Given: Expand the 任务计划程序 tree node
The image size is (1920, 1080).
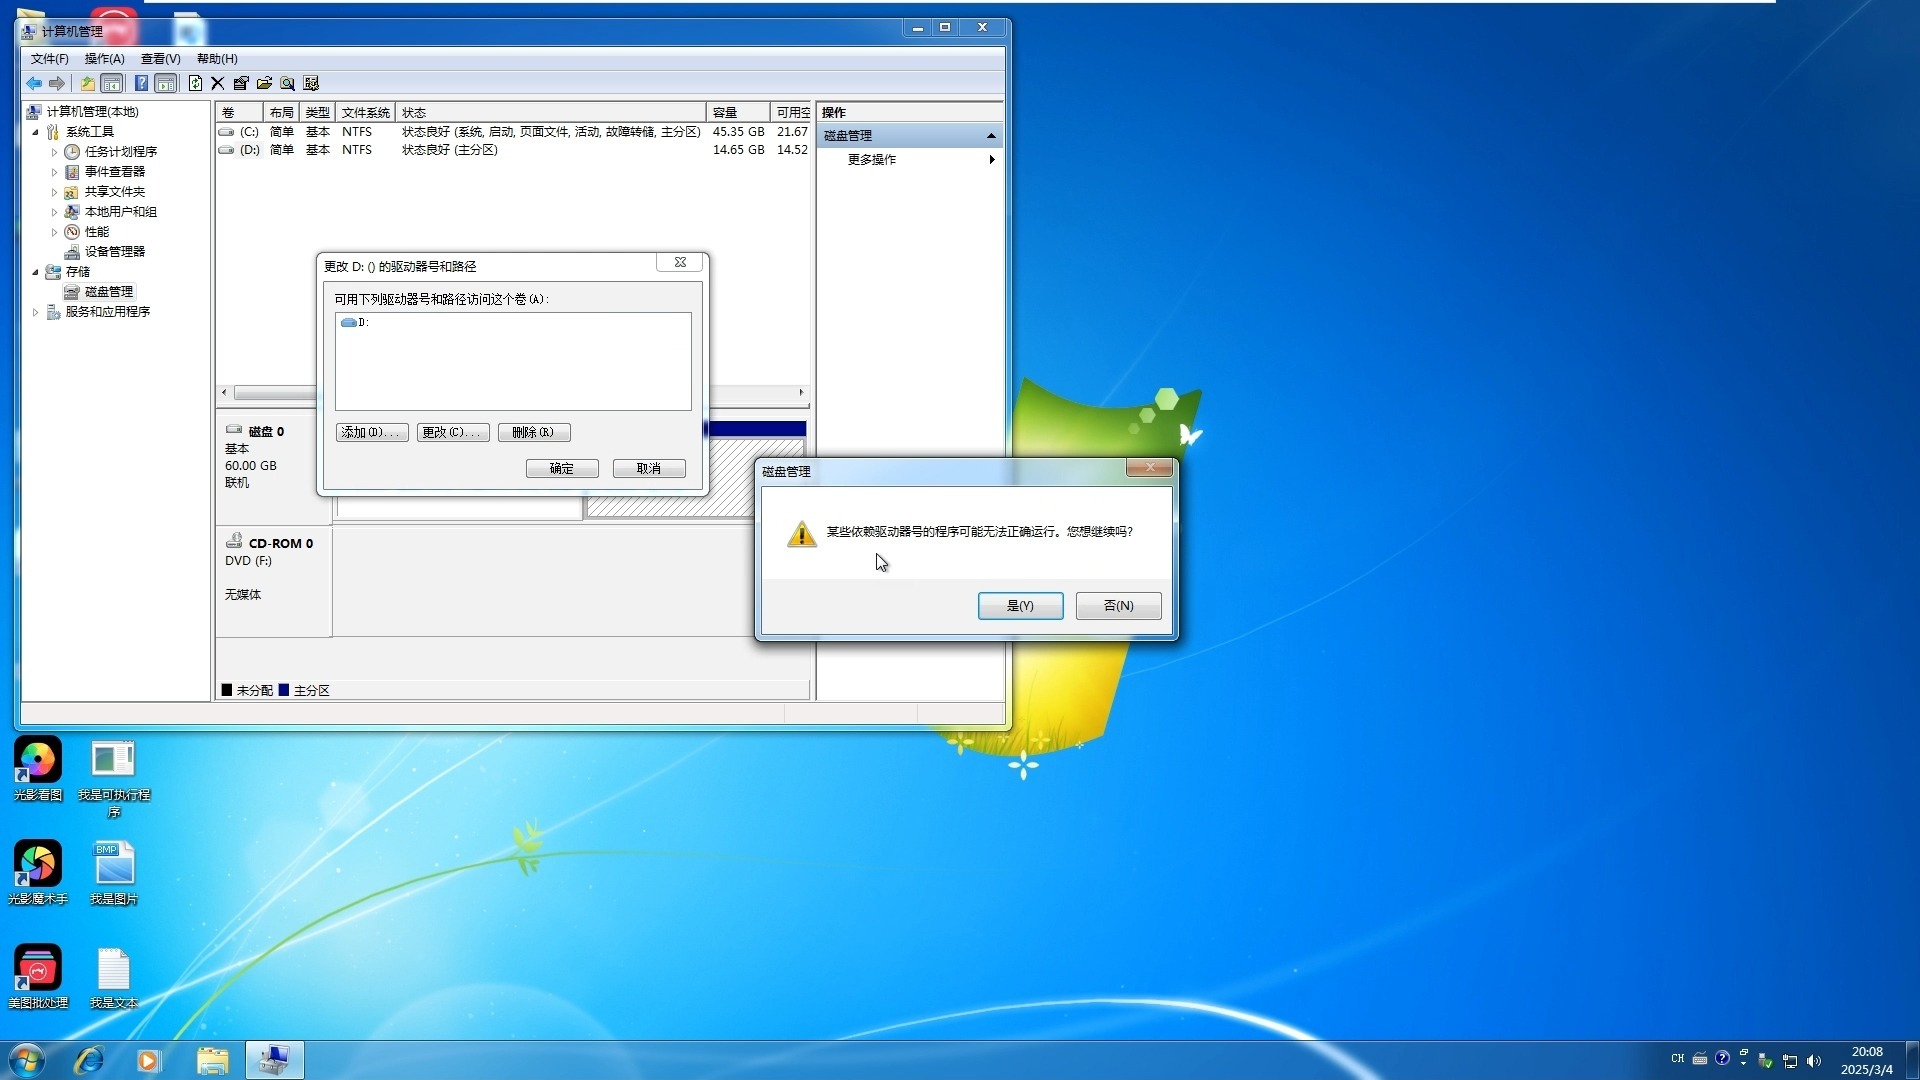Looking at the screenshot, I should click(55, 151).
